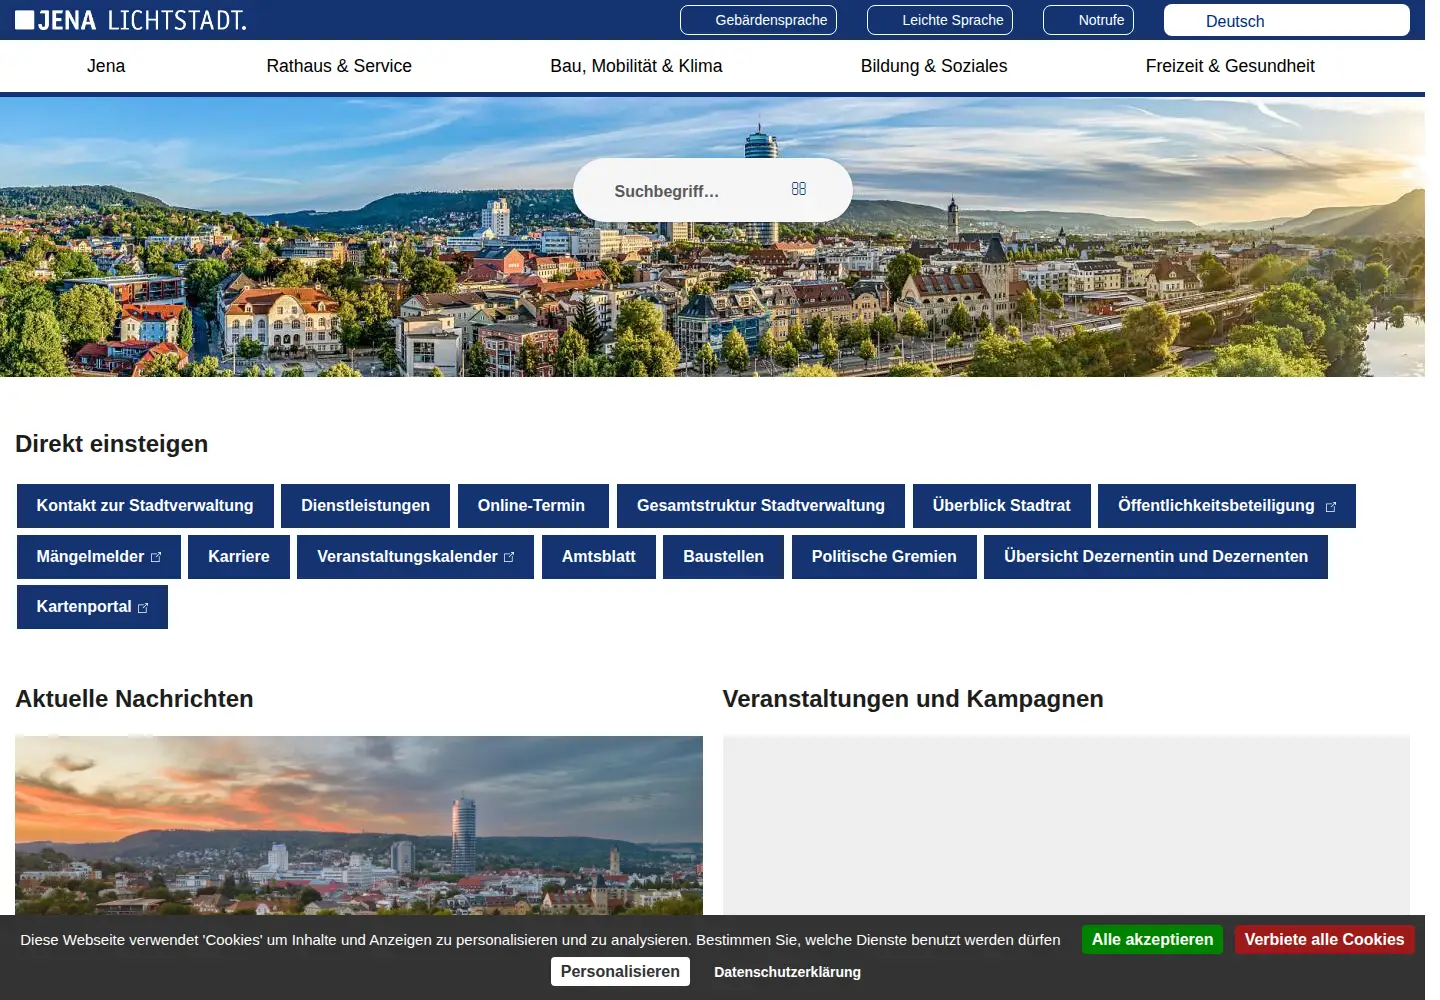This screenshot has width=1440, height=1000.
Task: Open the Jena menu
Action: click(x=106, y=66)
